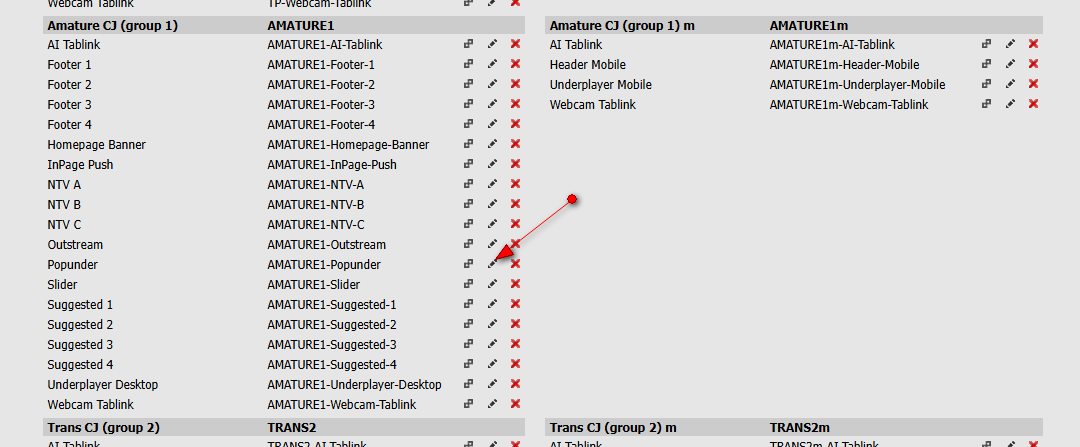Edit the AMATURE1-Suggested-4 zone
1080x447 pixels.
tap(492, 365)
